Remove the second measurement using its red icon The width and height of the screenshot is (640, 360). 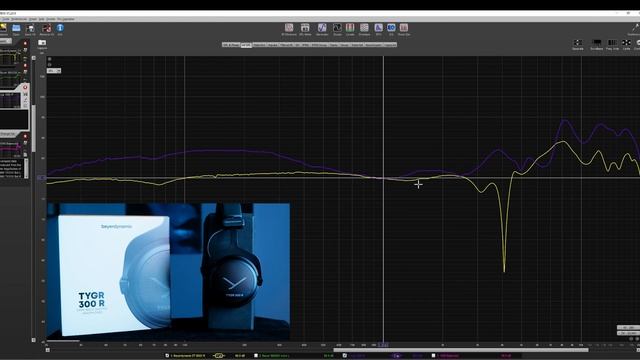[25, 65]
